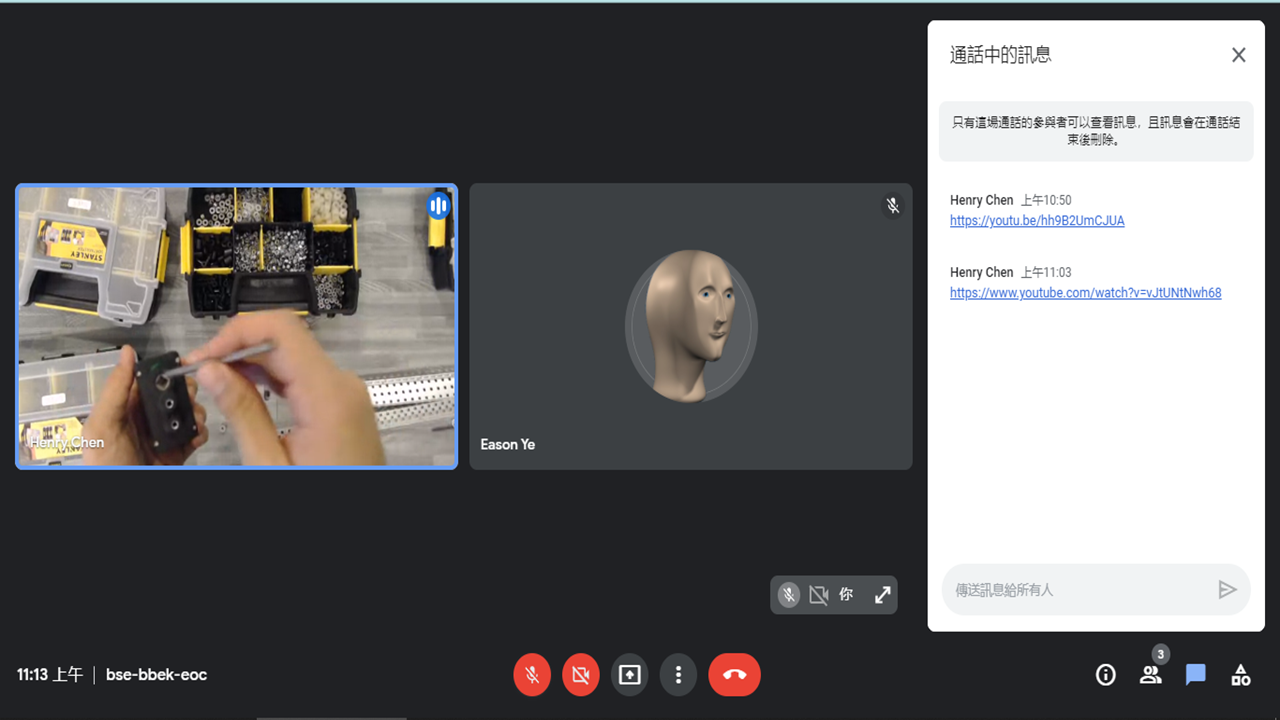This screenshot has height=720, width=1280.
Task: Click the message input field
Action: click(1075, 590)
